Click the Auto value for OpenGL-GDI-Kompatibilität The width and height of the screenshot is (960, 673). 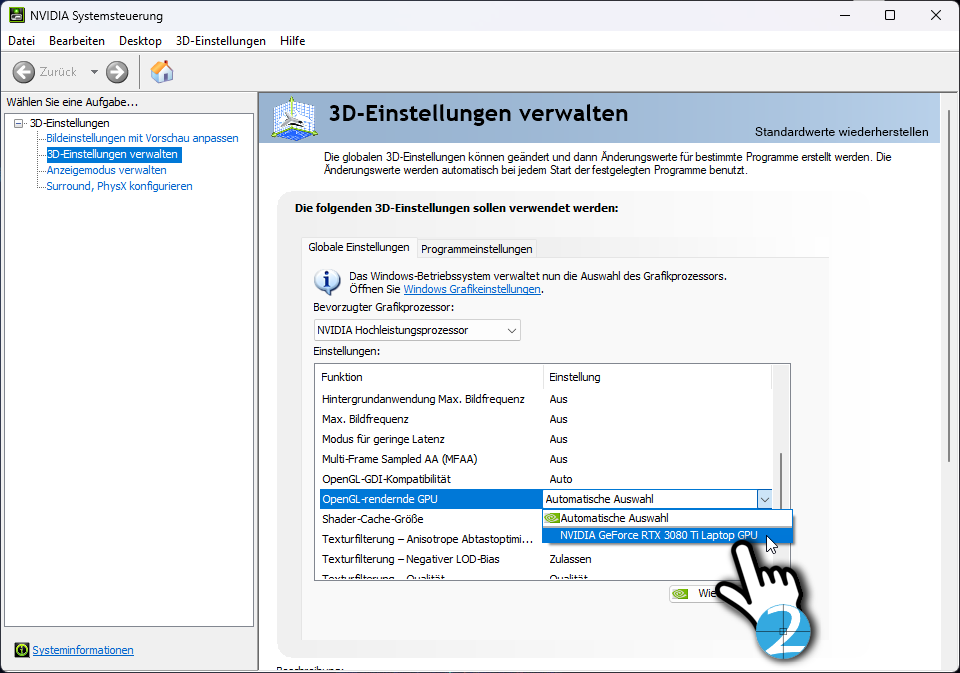[x=561, y=479]
